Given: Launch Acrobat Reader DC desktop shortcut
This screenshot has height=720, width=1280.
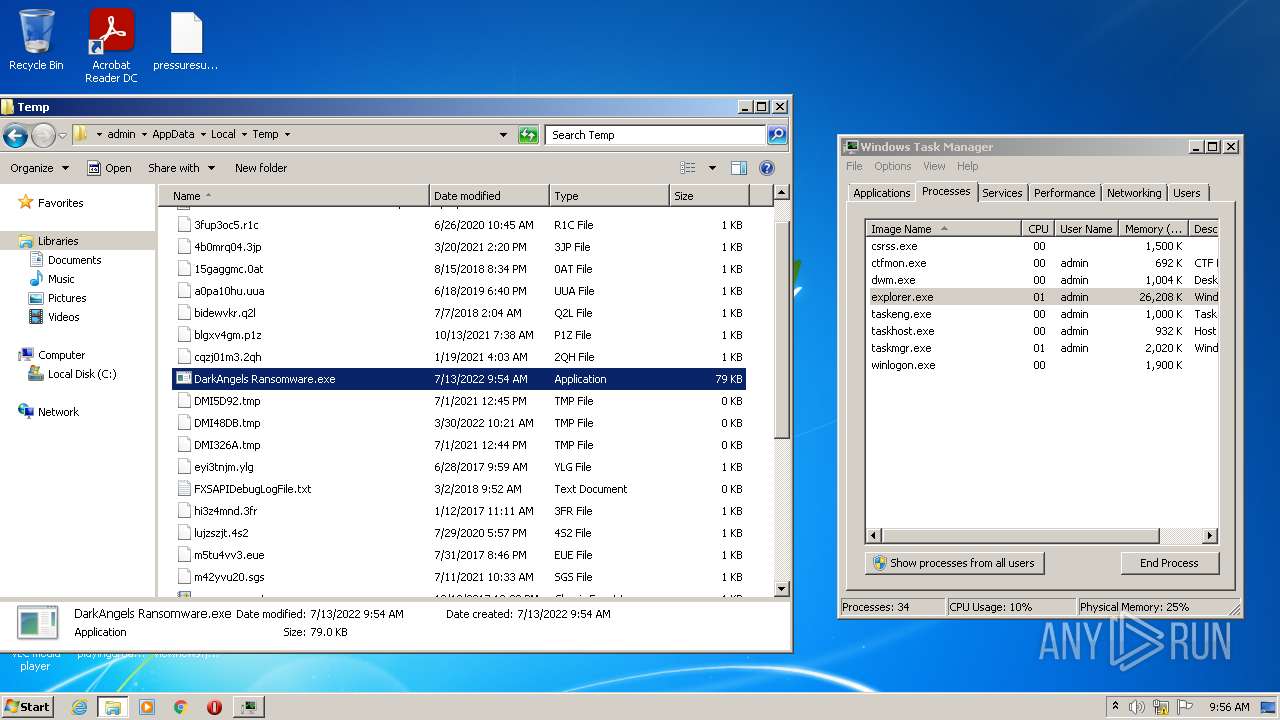Looking at the screenshot, I should point(111,46).
